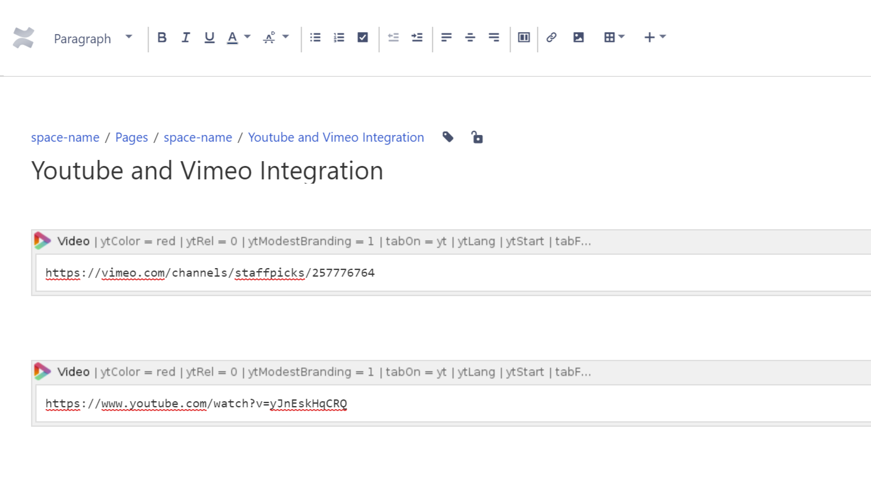Open the page labels tag icon
871x496 pixels.
[448, 137]
